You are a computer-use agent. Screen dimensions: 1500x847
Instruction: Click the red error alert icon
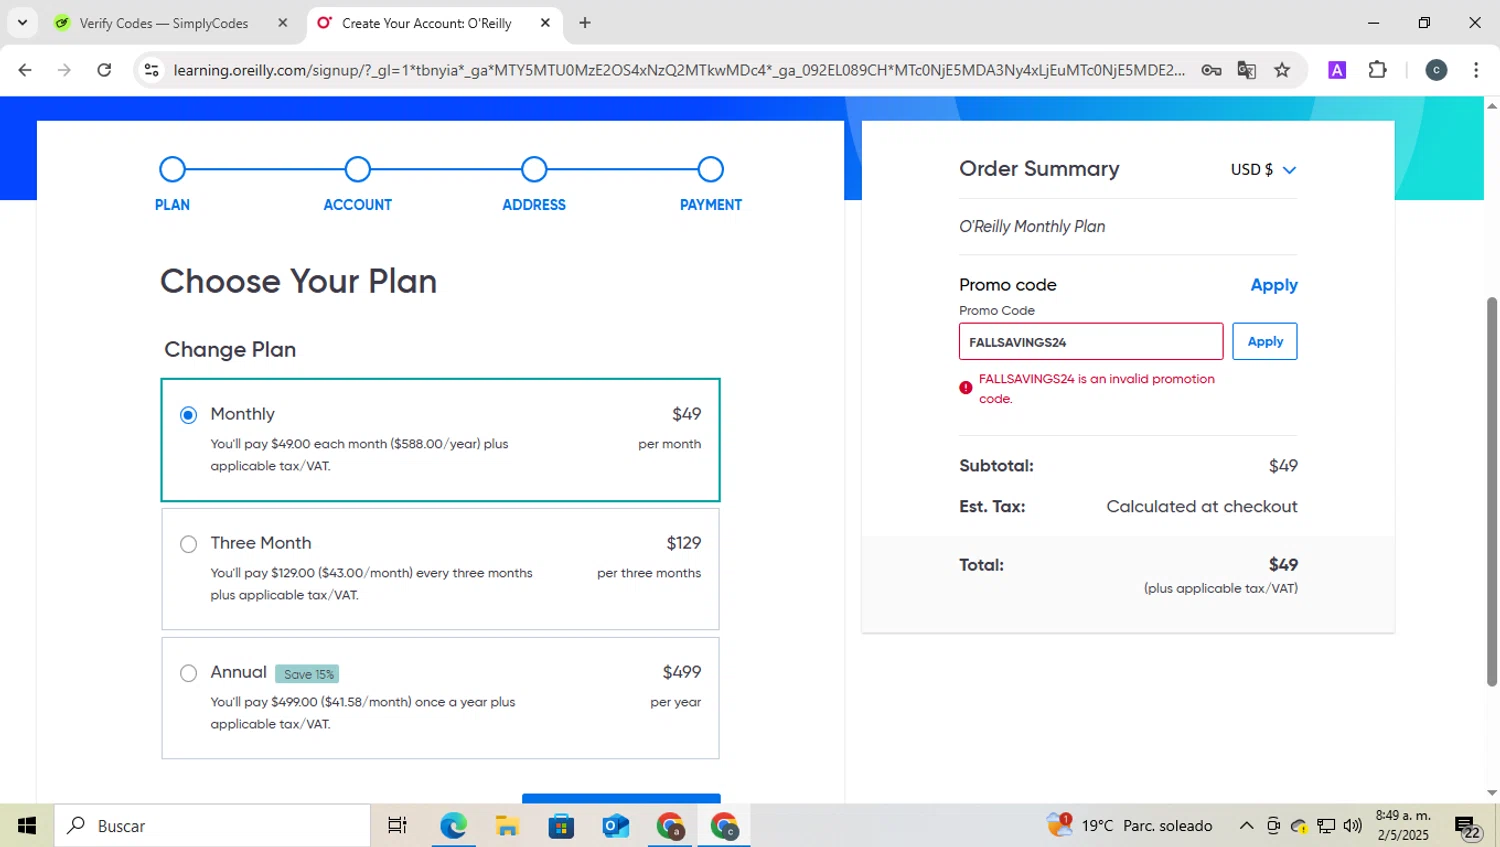click(966, 388)
